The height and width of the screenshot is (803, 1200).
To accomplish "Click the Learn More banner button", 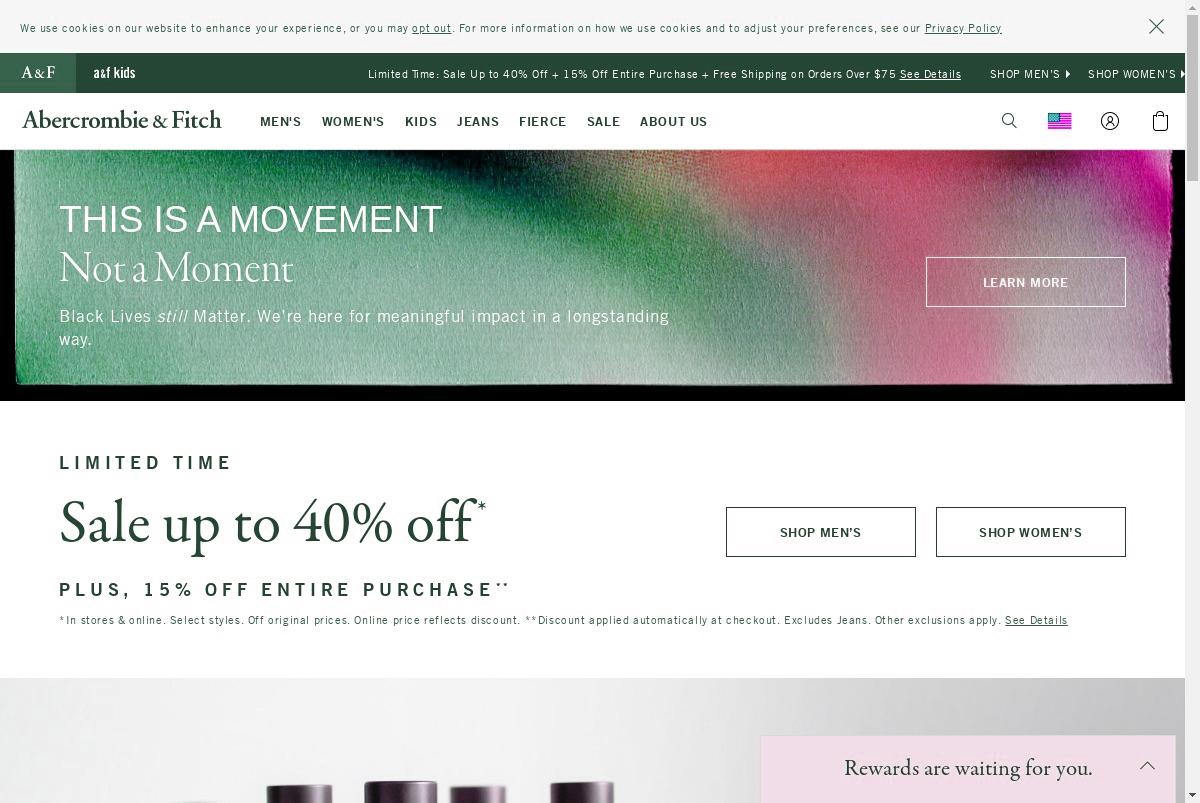I will coord(1026,282).
